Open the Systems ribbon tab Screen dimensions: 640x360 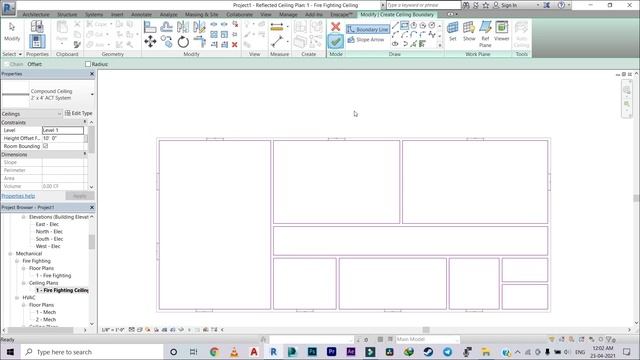(94, 14)
